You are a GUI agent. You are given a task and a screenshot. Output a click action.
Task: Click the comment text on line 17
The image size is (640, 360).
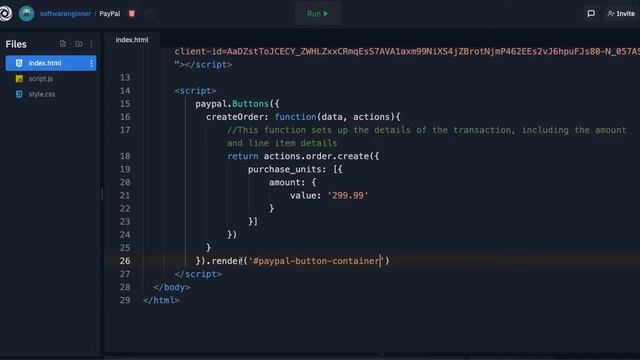point(426,136)
